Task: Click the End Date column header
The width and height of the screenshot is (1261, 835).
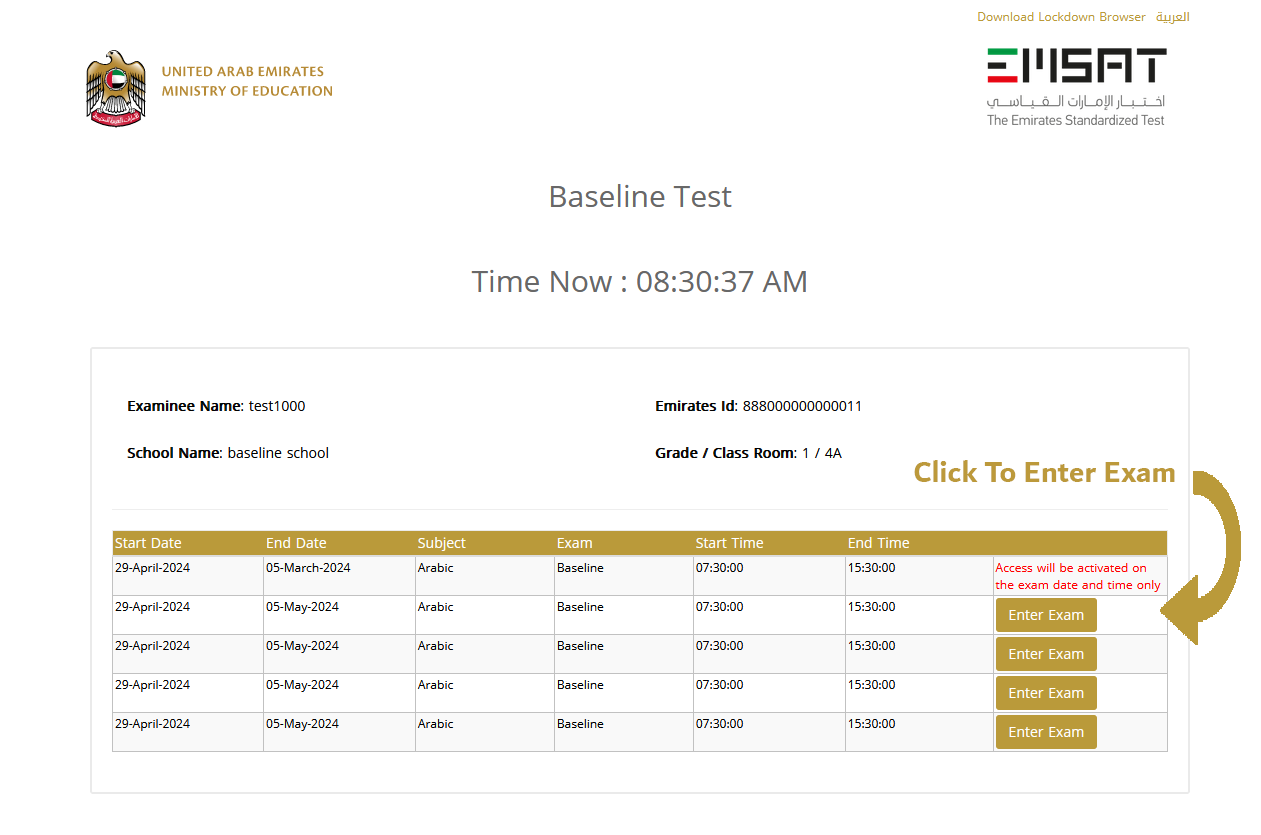Action: [296, 542]
